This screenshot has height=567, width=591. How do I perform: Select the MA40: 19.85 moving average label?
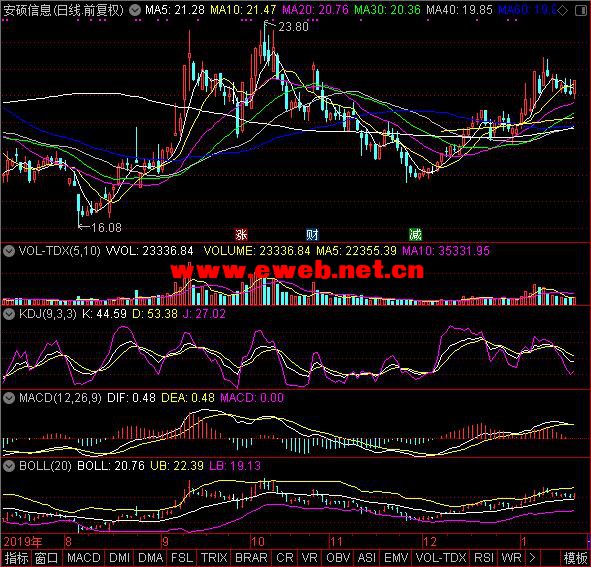[459, 9]
